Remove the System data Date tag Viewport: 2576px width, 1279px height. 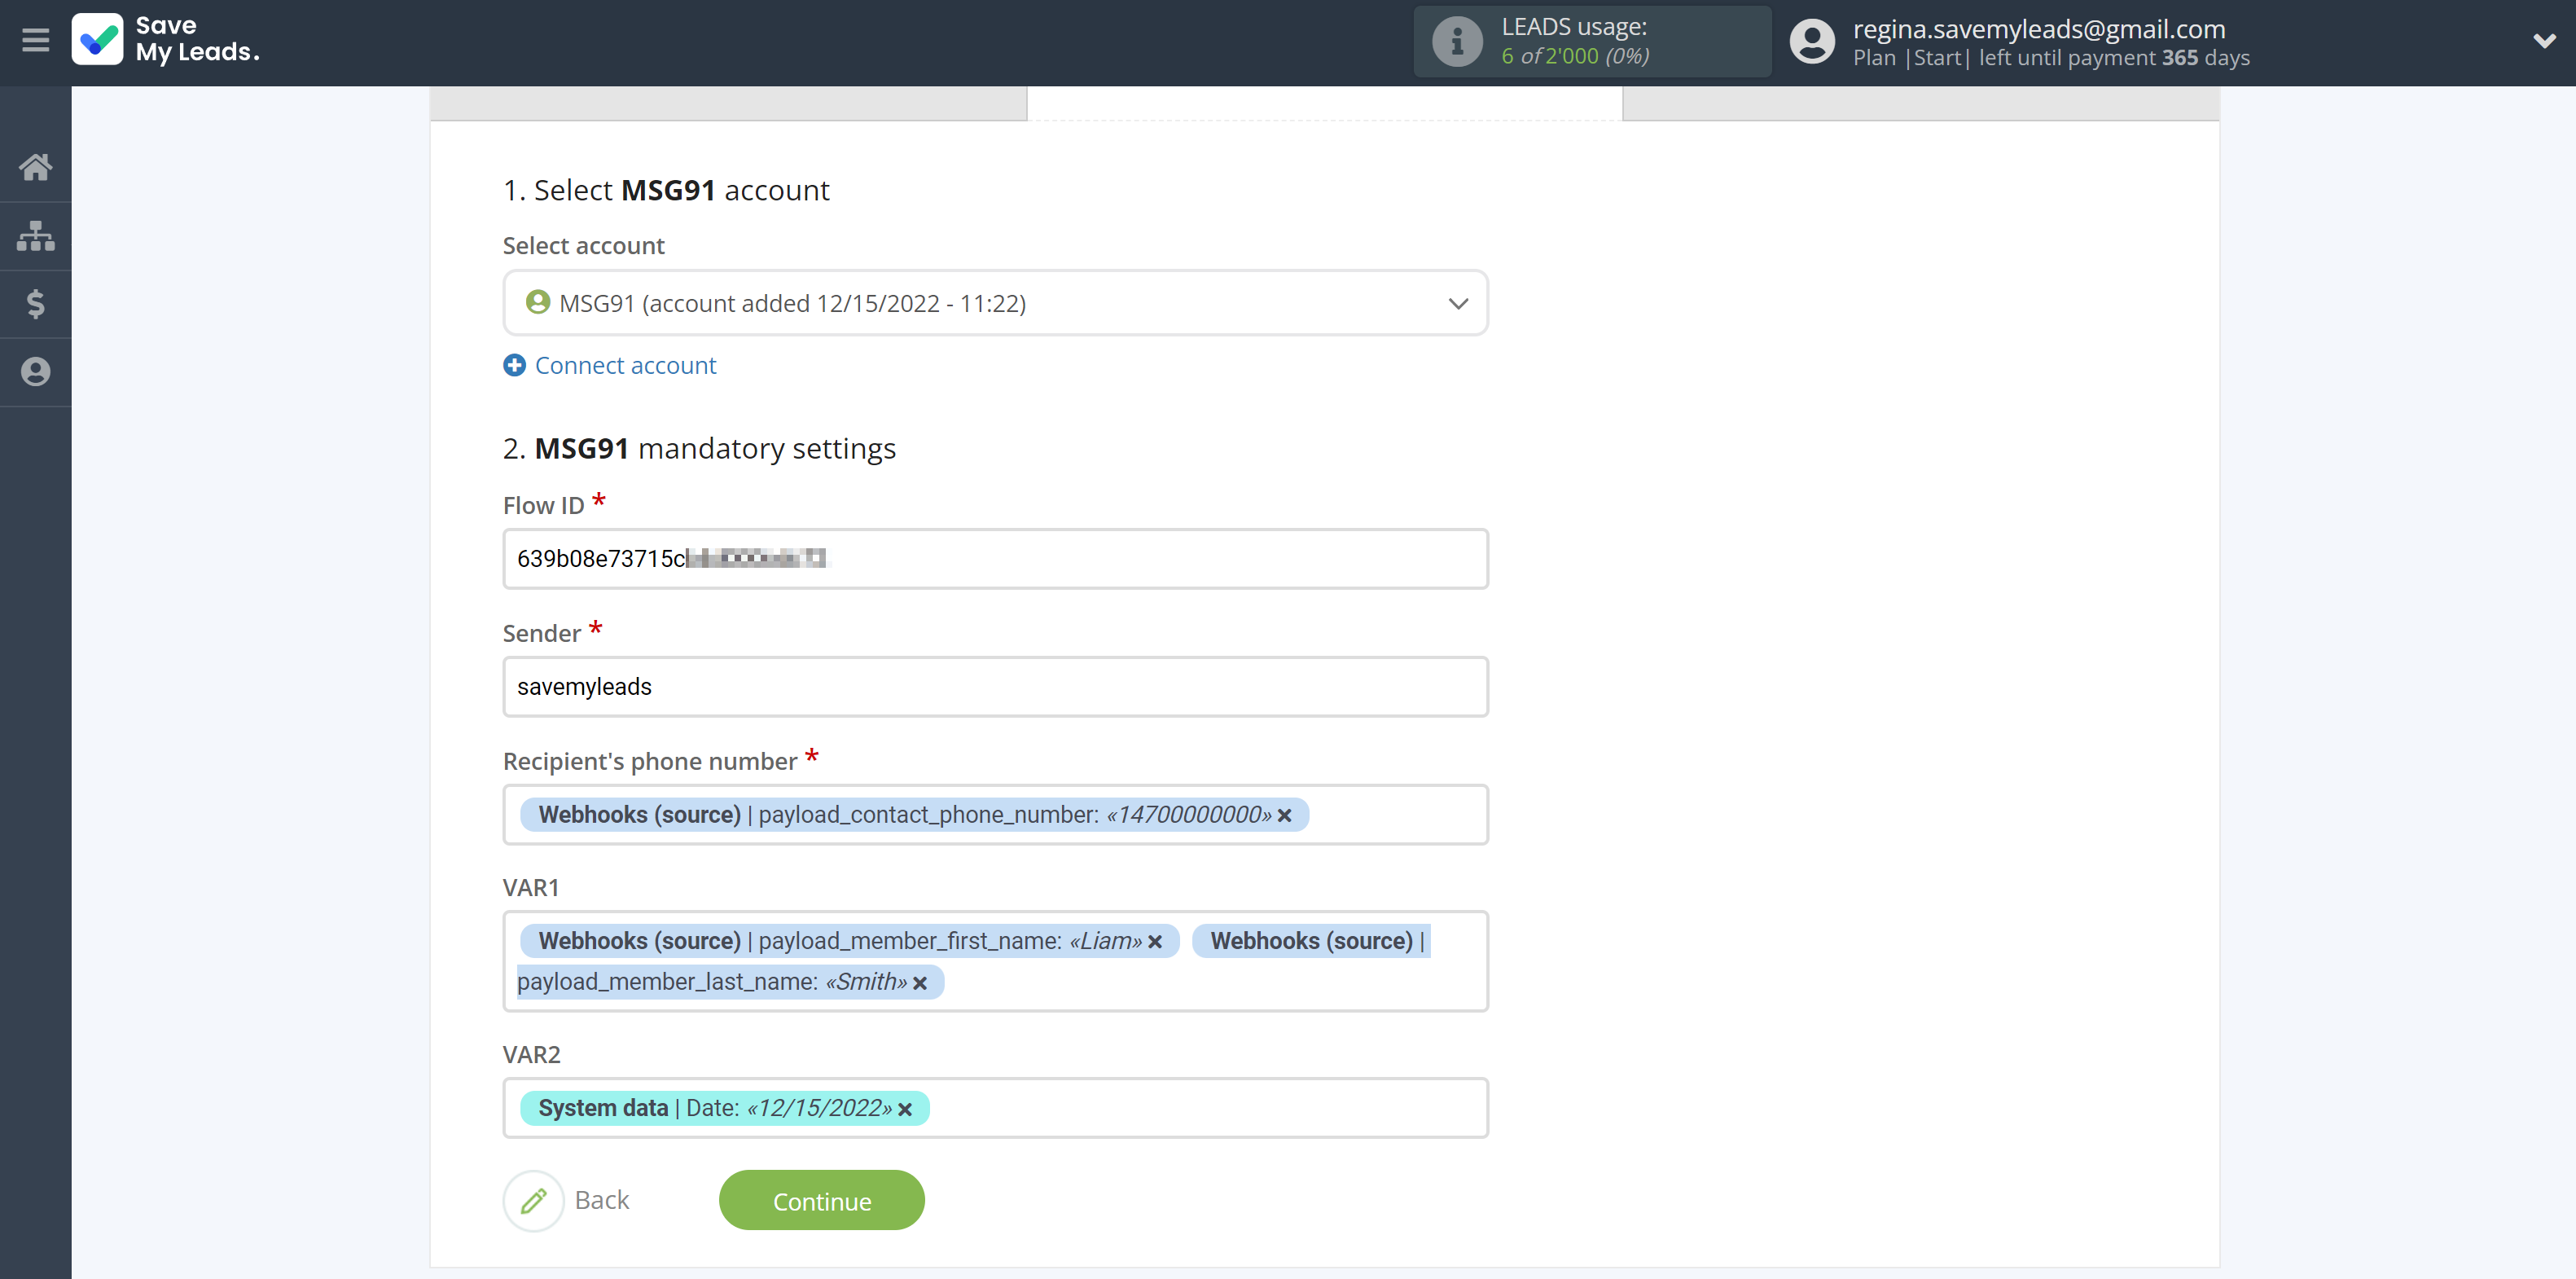click(x=905, y=1109)
